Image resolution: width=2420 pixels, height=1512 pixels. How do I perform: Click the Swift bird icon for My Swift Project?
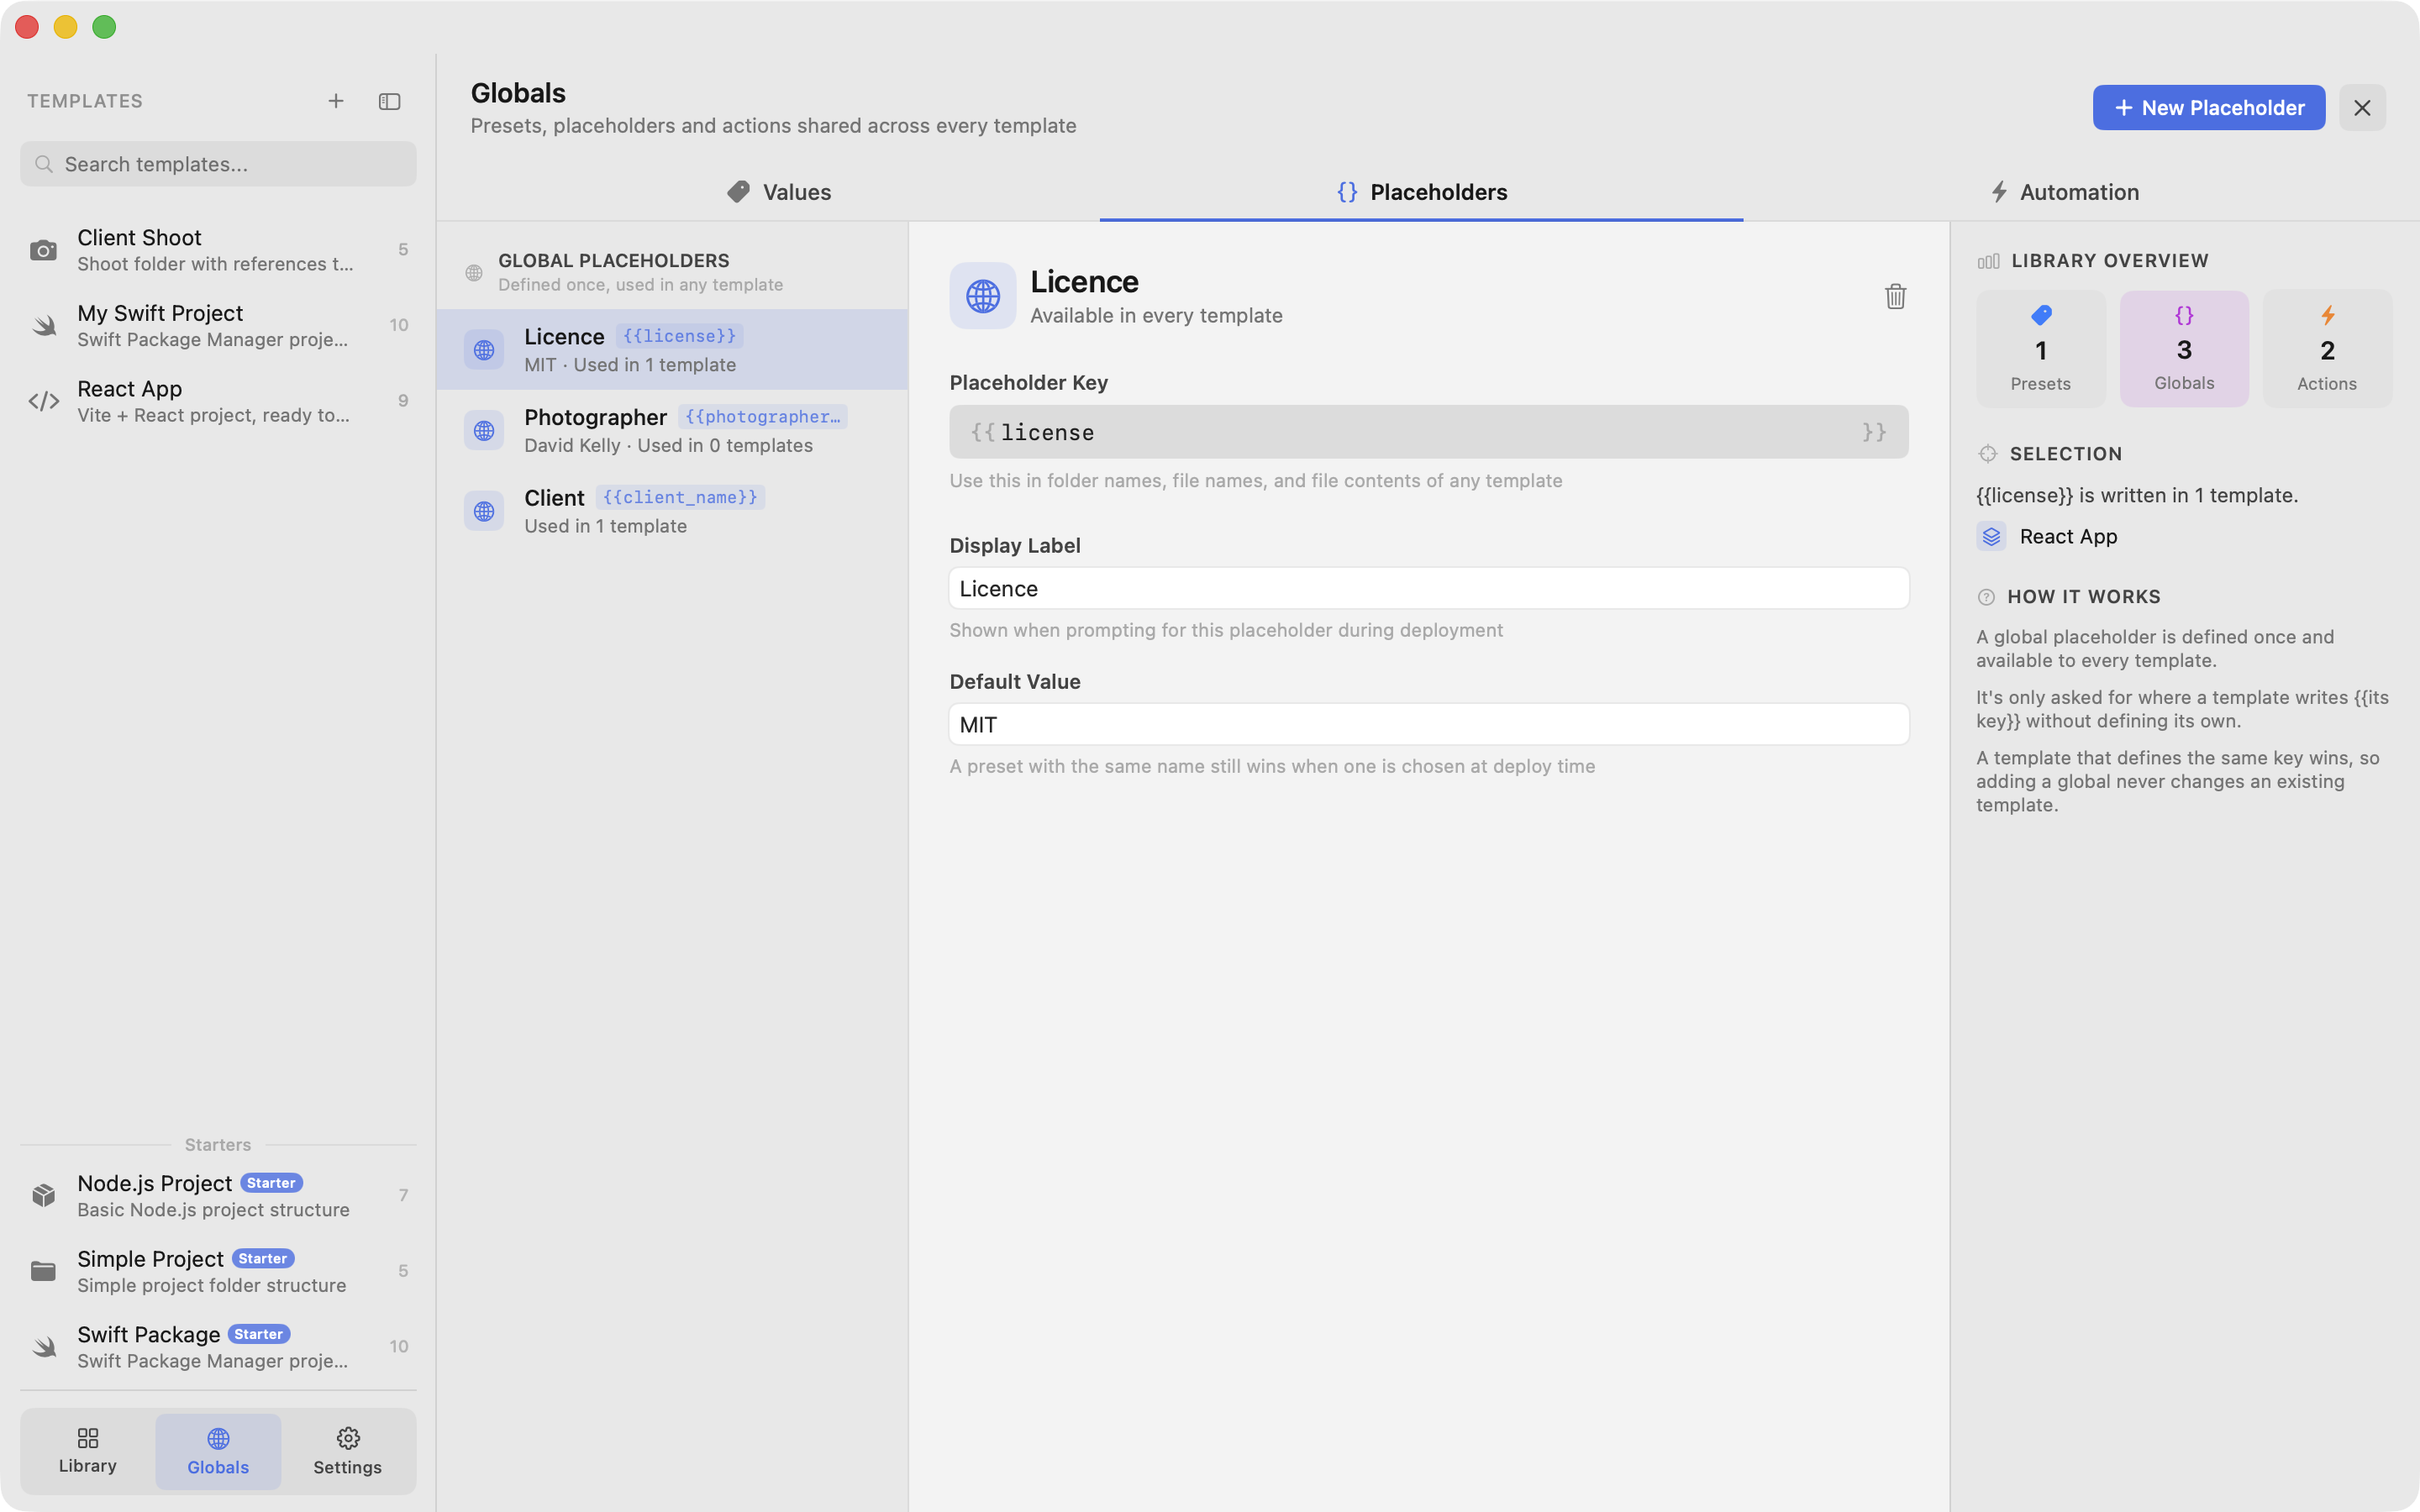point(43,326)
